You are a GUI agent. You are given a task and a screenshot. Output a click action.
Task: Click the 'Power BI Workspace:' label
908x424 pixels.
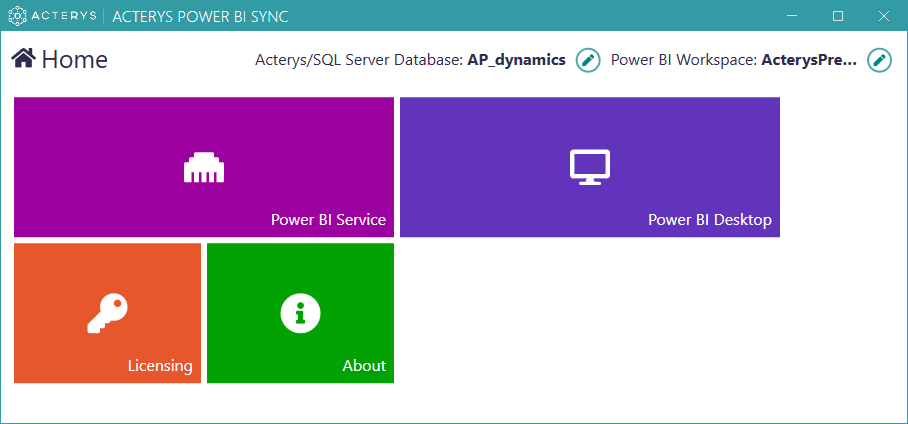click(x=684, y=60)
